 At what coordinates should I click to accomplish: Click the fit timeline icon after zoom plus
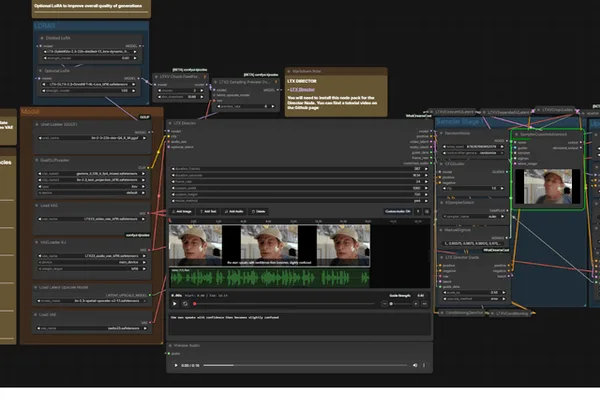tap(424, 304)
